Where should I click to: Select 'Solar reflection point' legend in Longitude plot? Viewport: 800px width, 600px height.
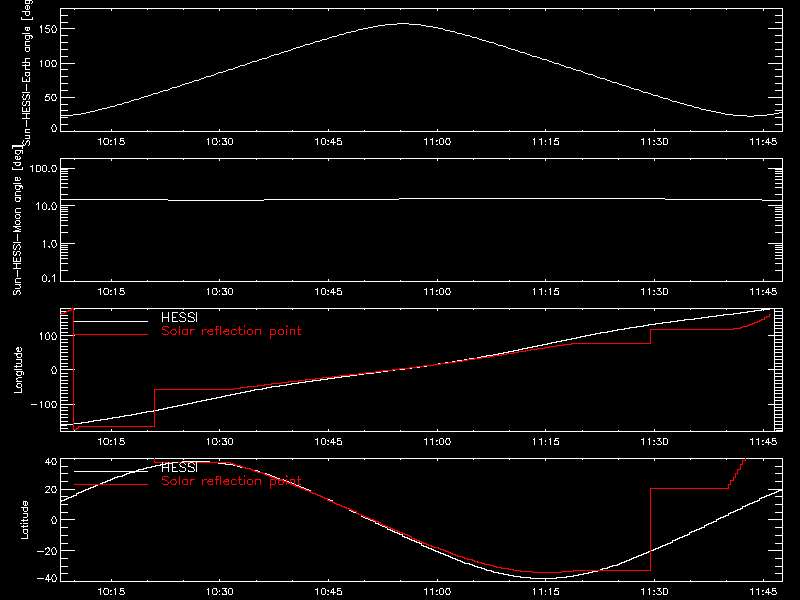(x=231, y=331)
